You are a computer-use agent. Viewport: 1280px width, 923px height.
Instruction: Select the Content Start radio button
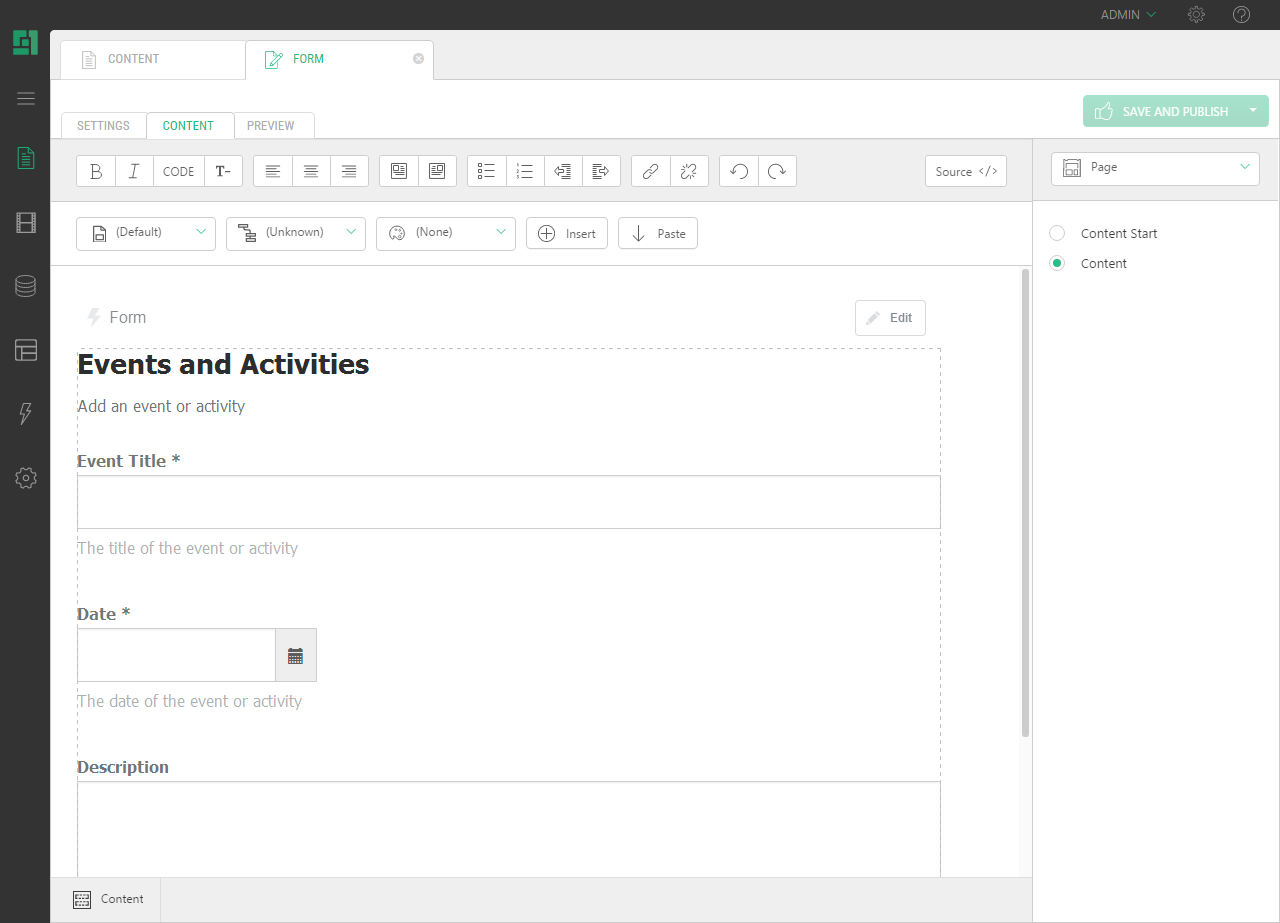pos(1057,233)
